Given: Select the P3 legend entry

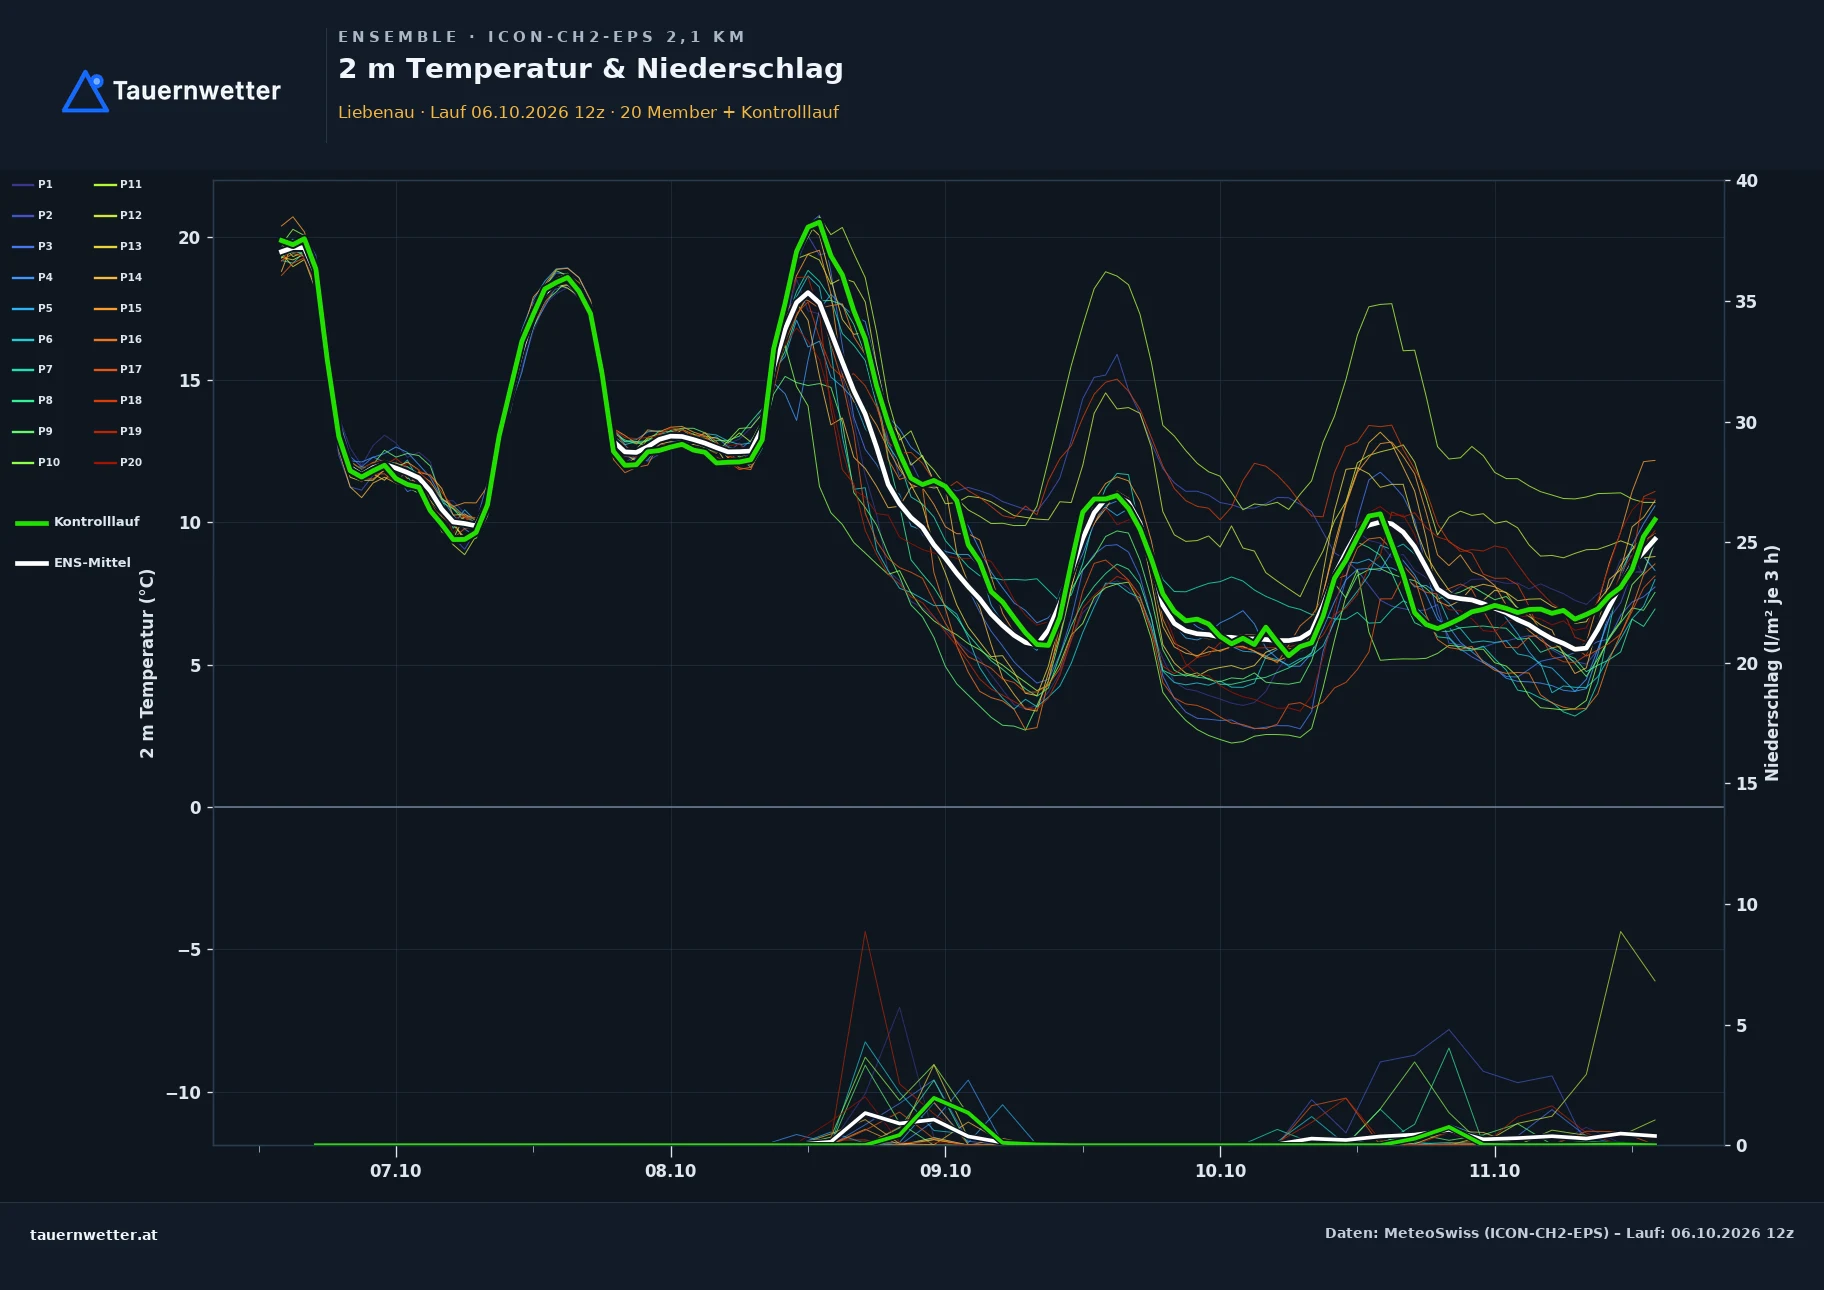Looking at the screenshot, I should [33, 246].
